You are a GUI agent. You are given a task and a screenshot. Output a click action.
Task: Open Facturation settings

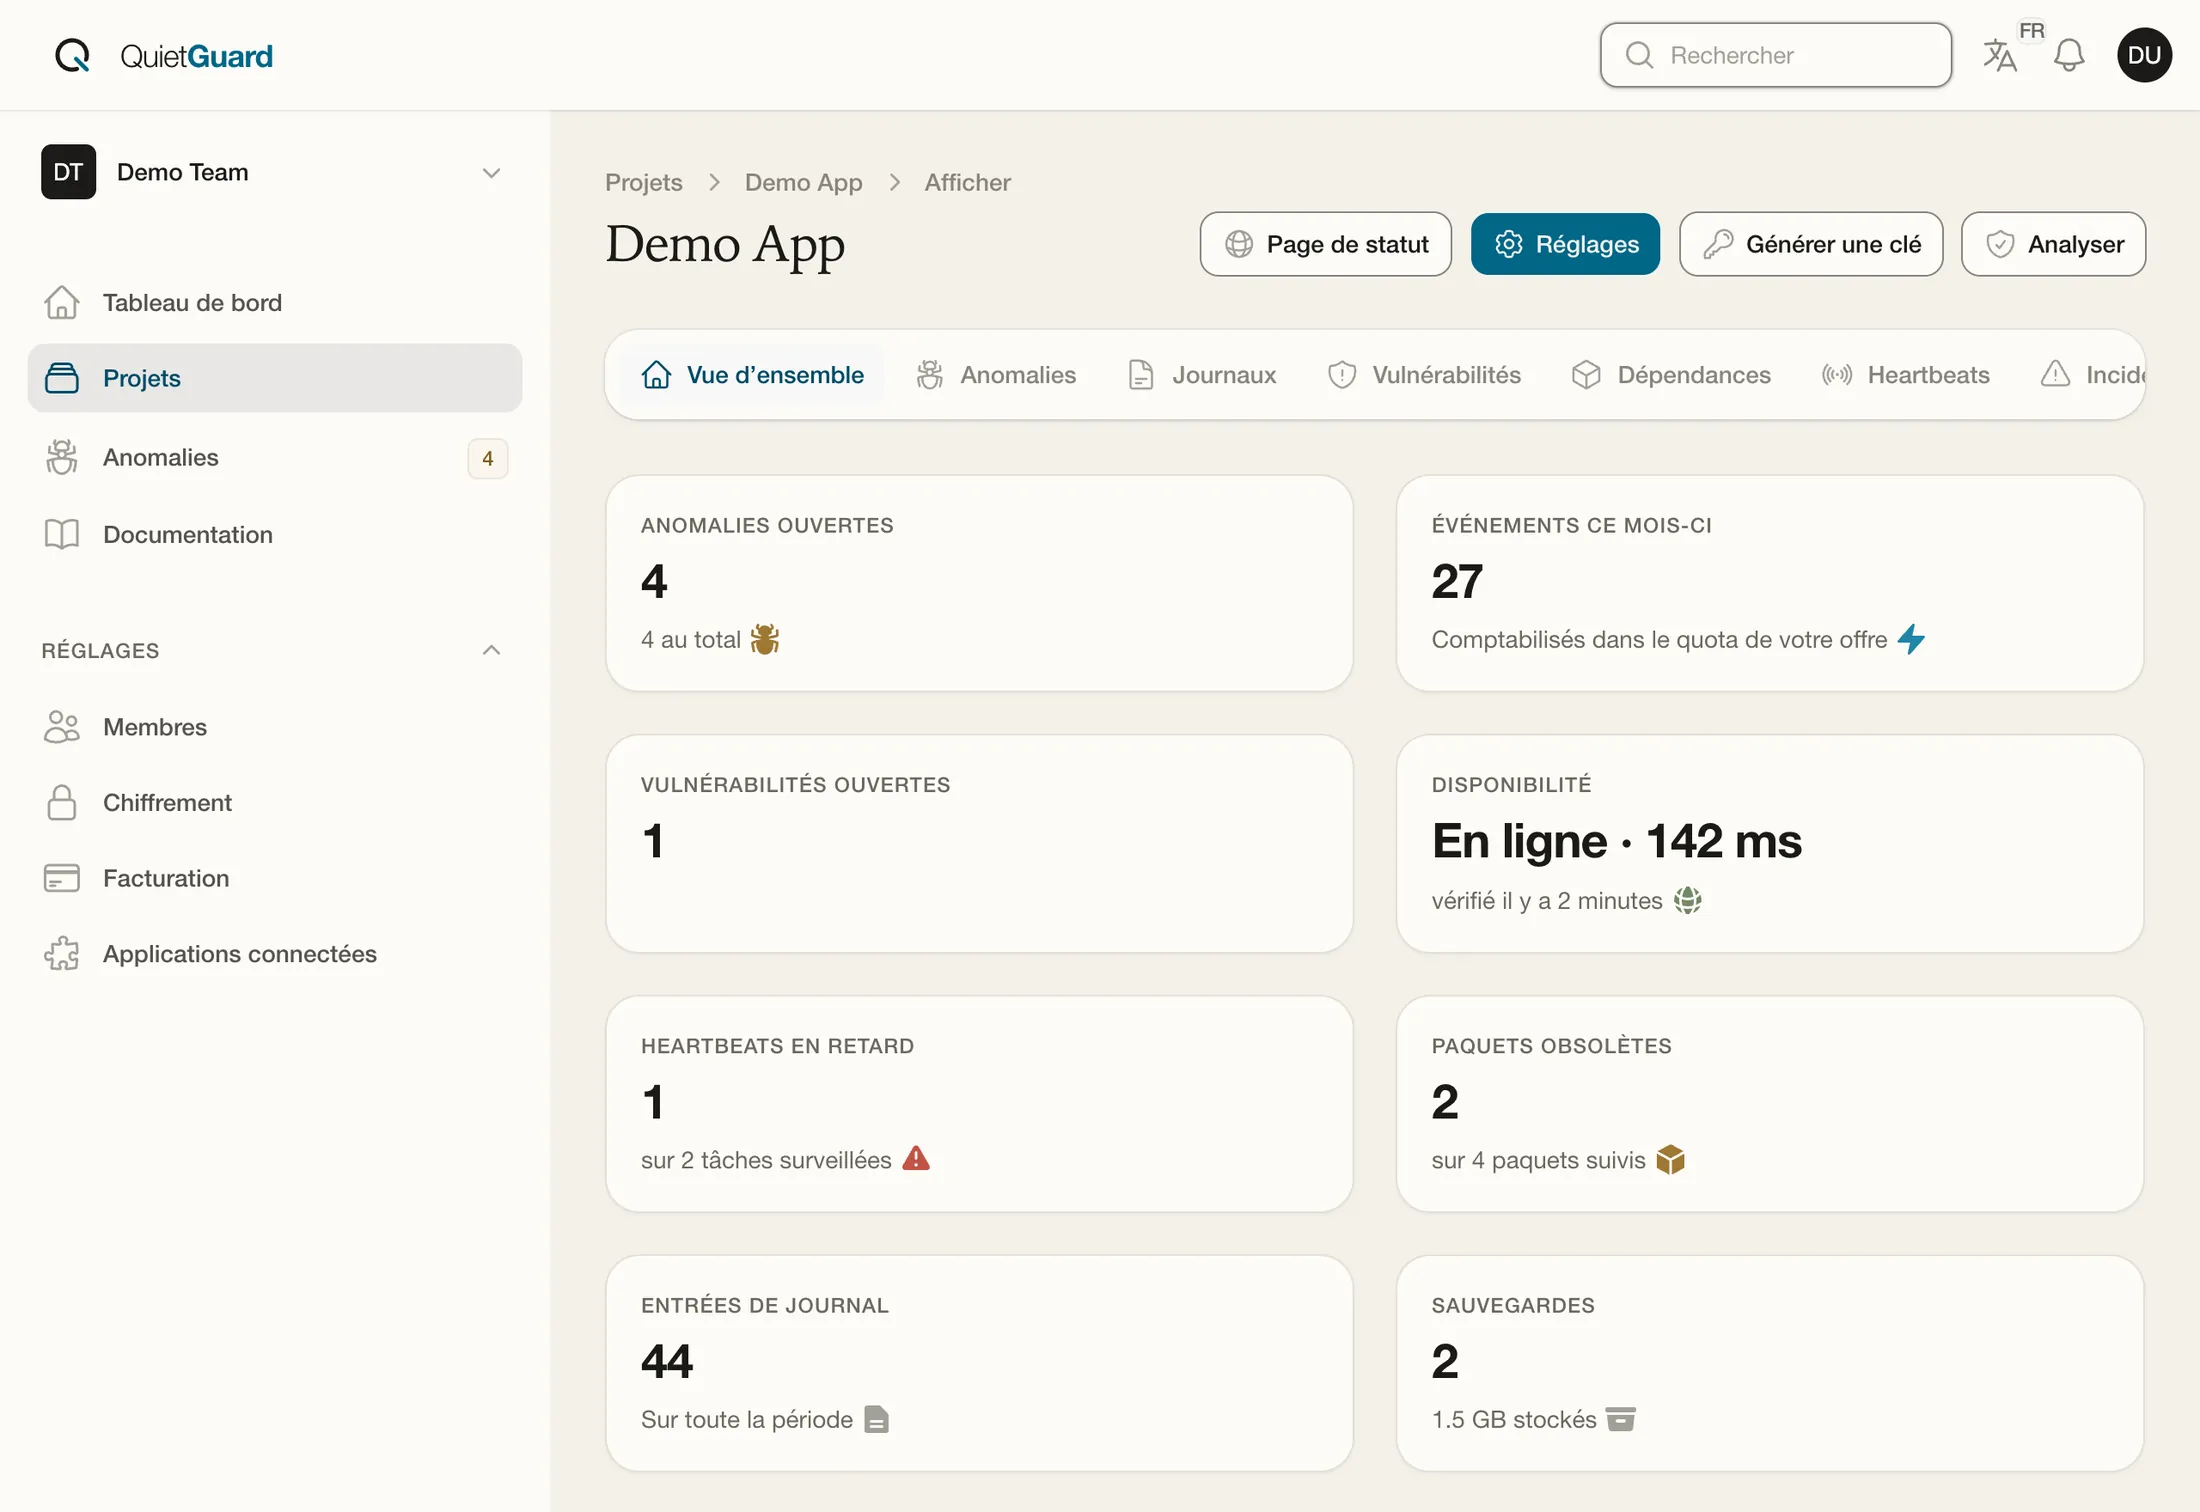(275, 878)
